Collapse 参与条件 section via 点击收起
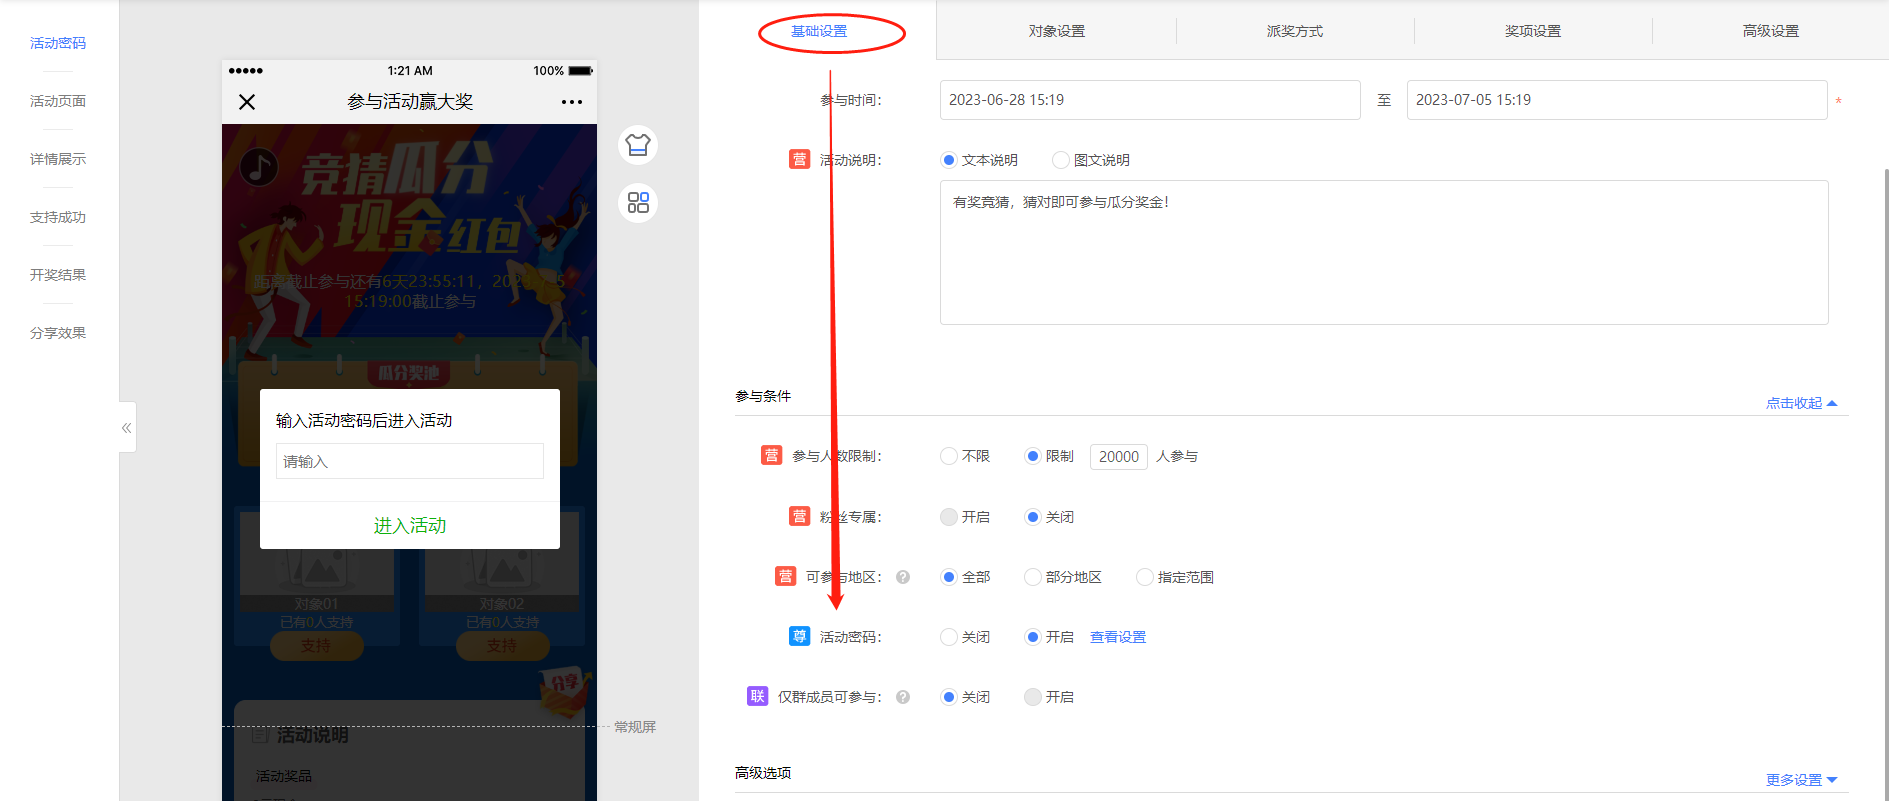The height and width of the screenshot is (801, 1889). pyautogui.click(x=1801, y=403)
